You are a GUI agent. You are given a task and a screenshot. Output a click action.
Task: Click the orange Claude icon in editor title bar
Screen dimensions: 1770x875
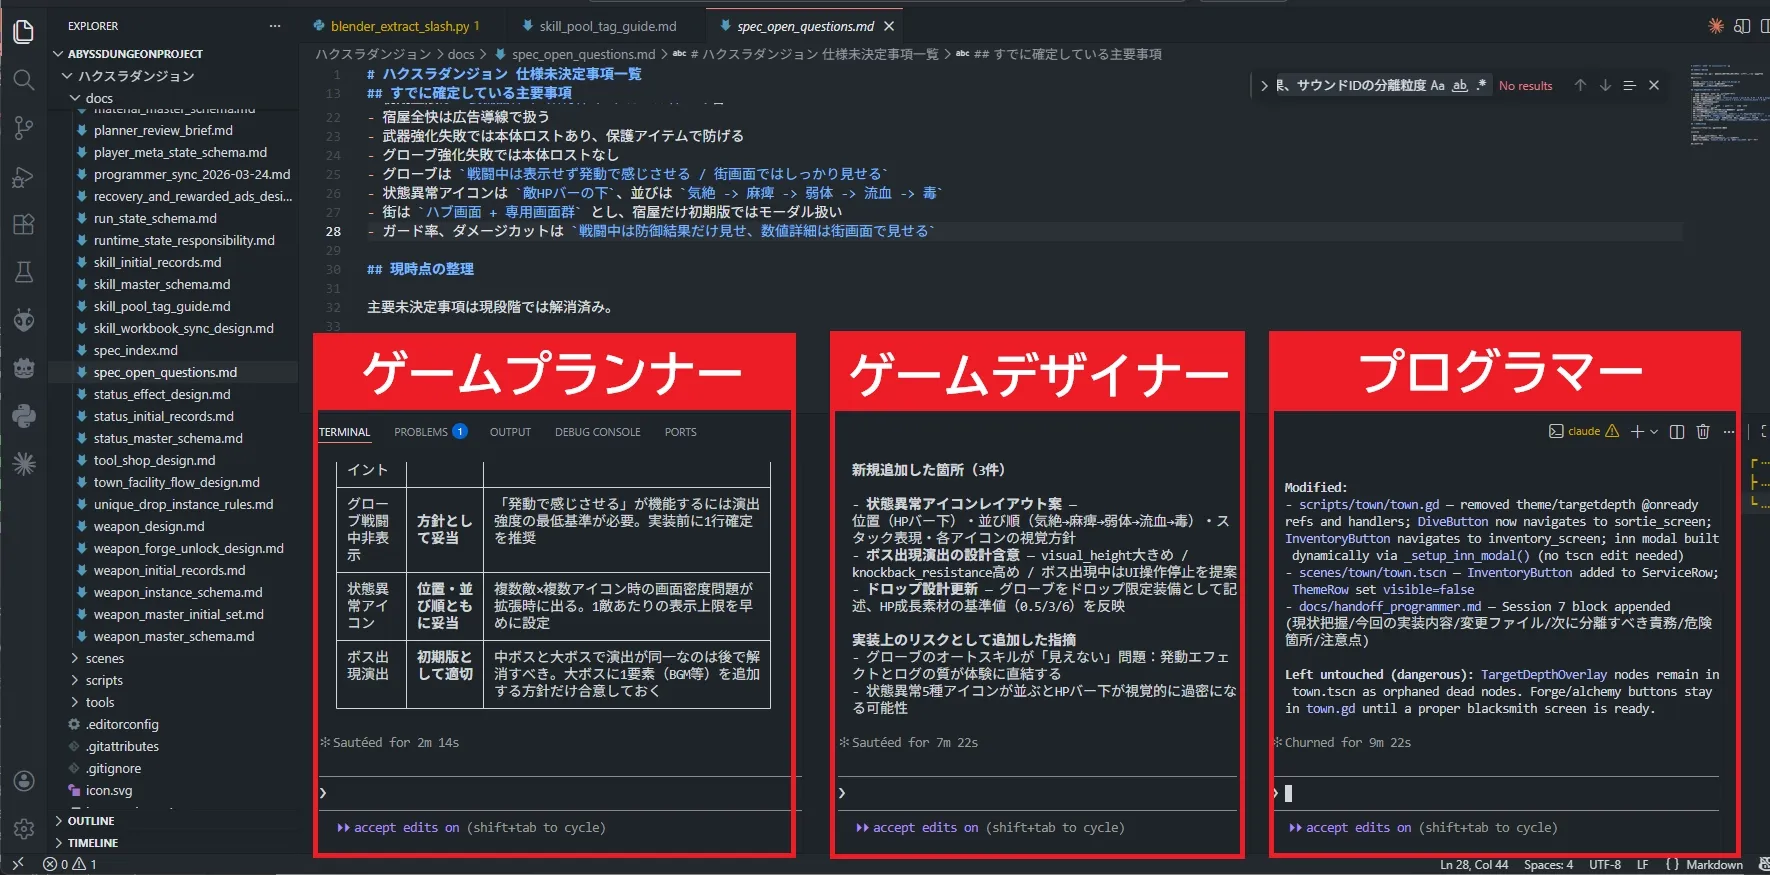[x=1716, y=27]
